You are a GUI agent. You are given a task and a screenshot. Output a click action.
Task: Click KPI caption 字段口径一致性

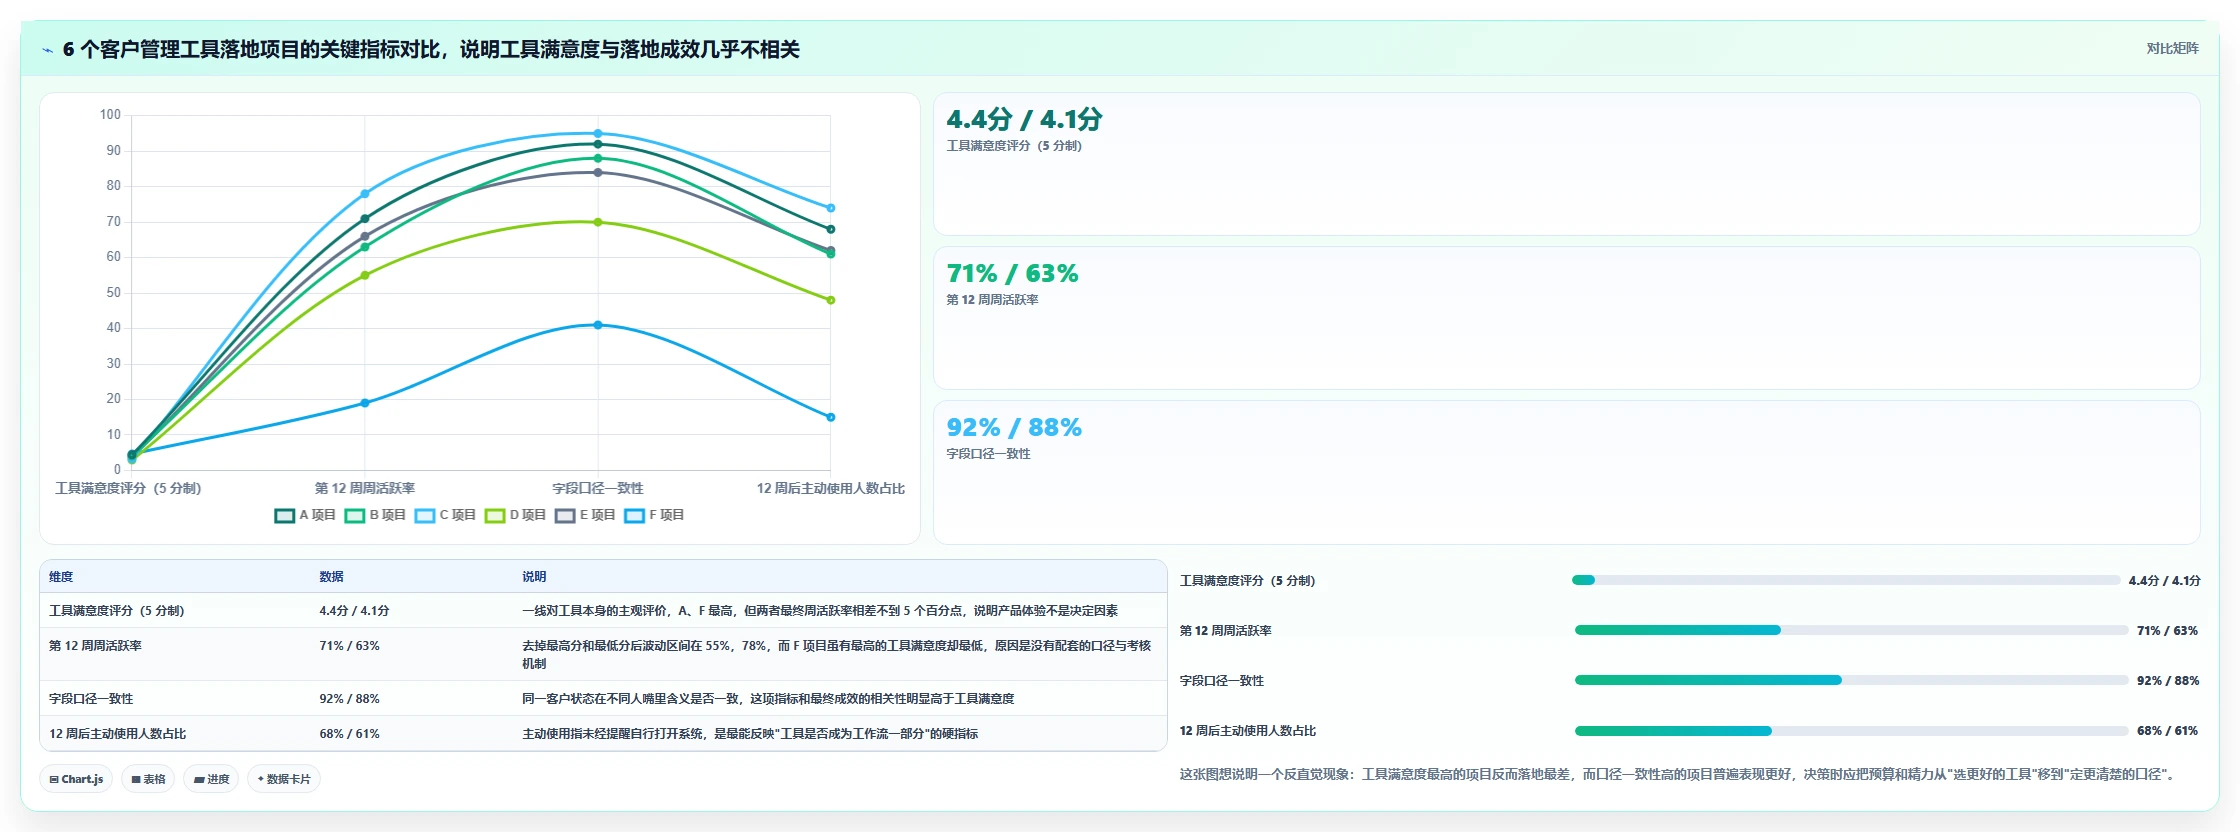(x=988, y=454)
